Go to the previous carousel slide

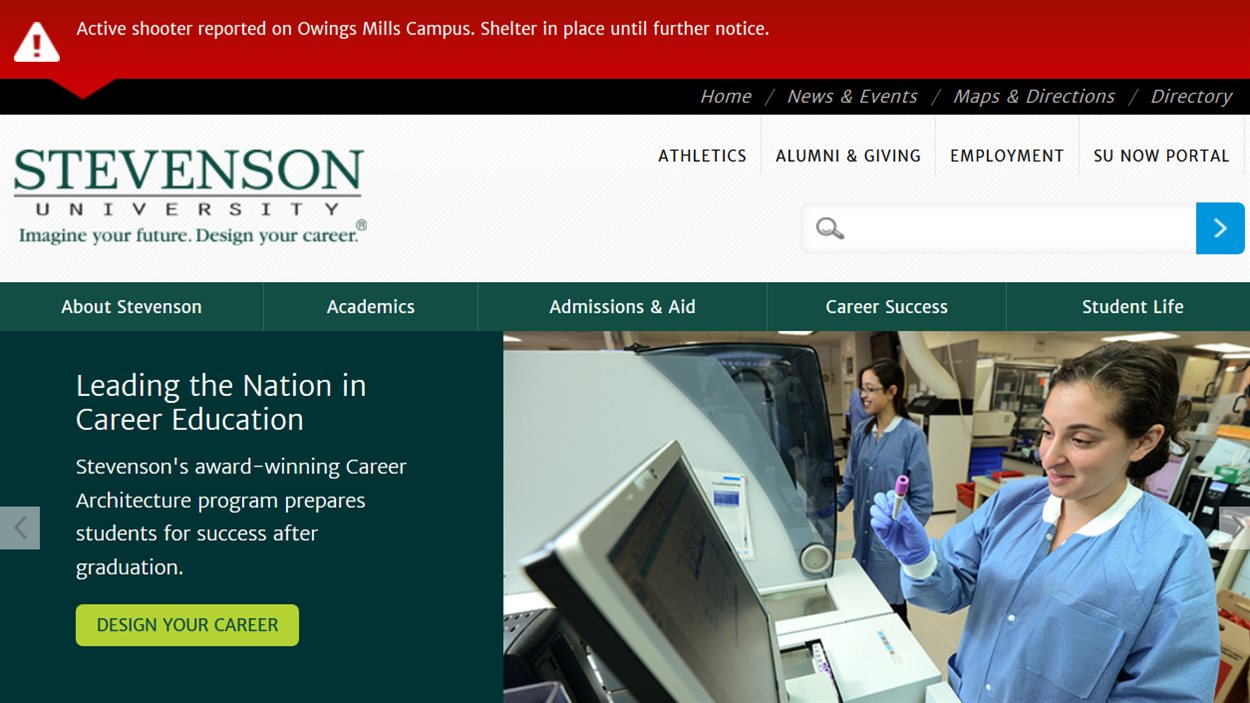(20, 528)
